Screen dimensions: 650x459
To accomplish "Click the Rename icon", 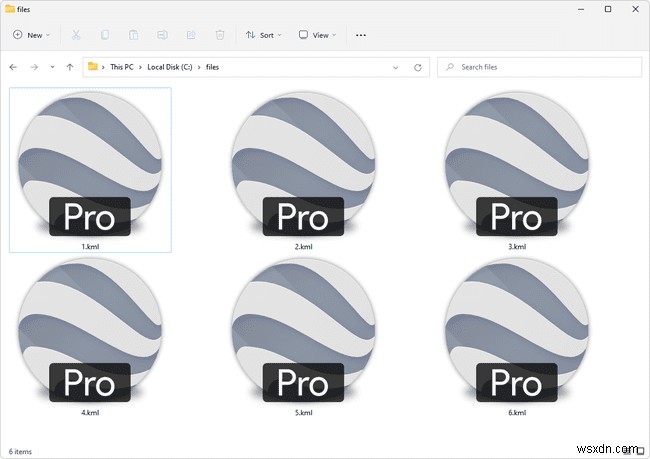I will point(162,35).
